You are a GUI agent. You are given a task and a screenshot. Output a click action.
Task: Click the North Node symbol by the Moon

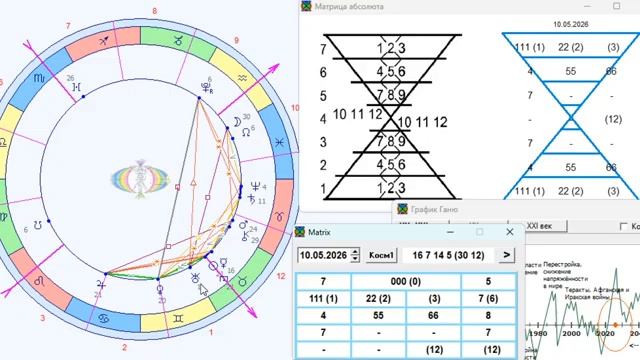pyautogui.click(x=245, y=132)
